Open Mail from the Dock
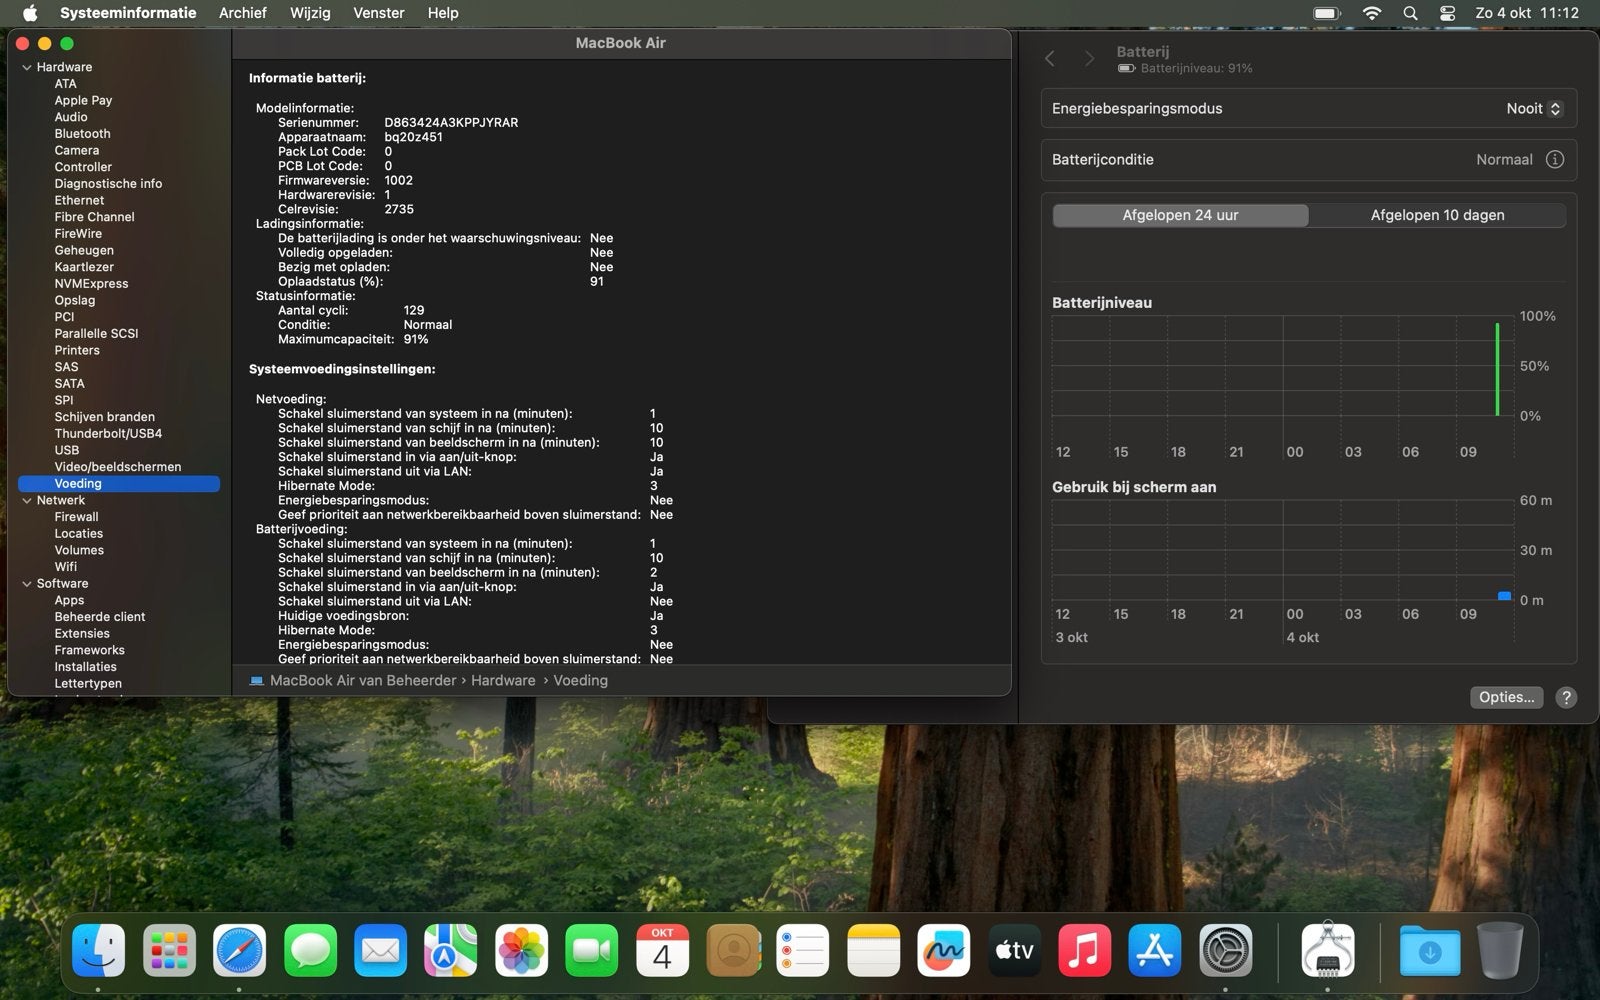Image resolution: width=1600 pixels, height=1000 pixels. [381, 950]
